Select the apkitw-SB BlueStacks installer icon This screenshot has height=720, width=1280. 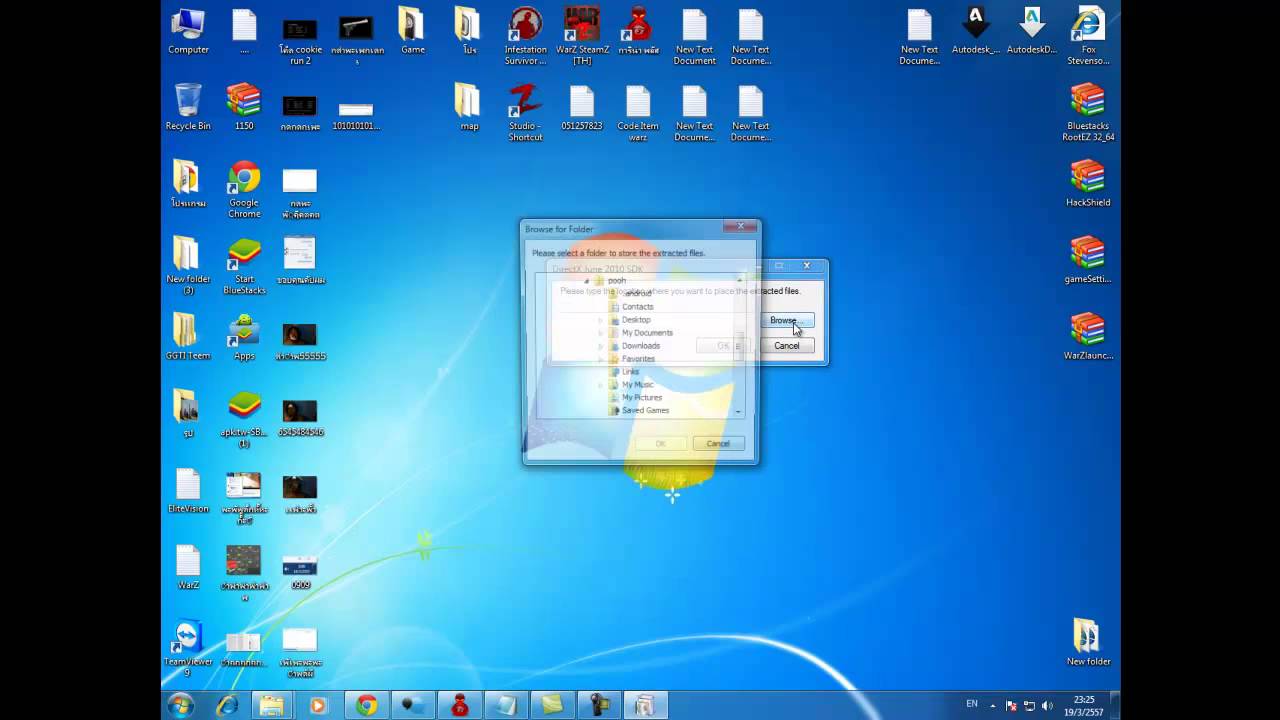pyautogui.click(x=244, y=420)
